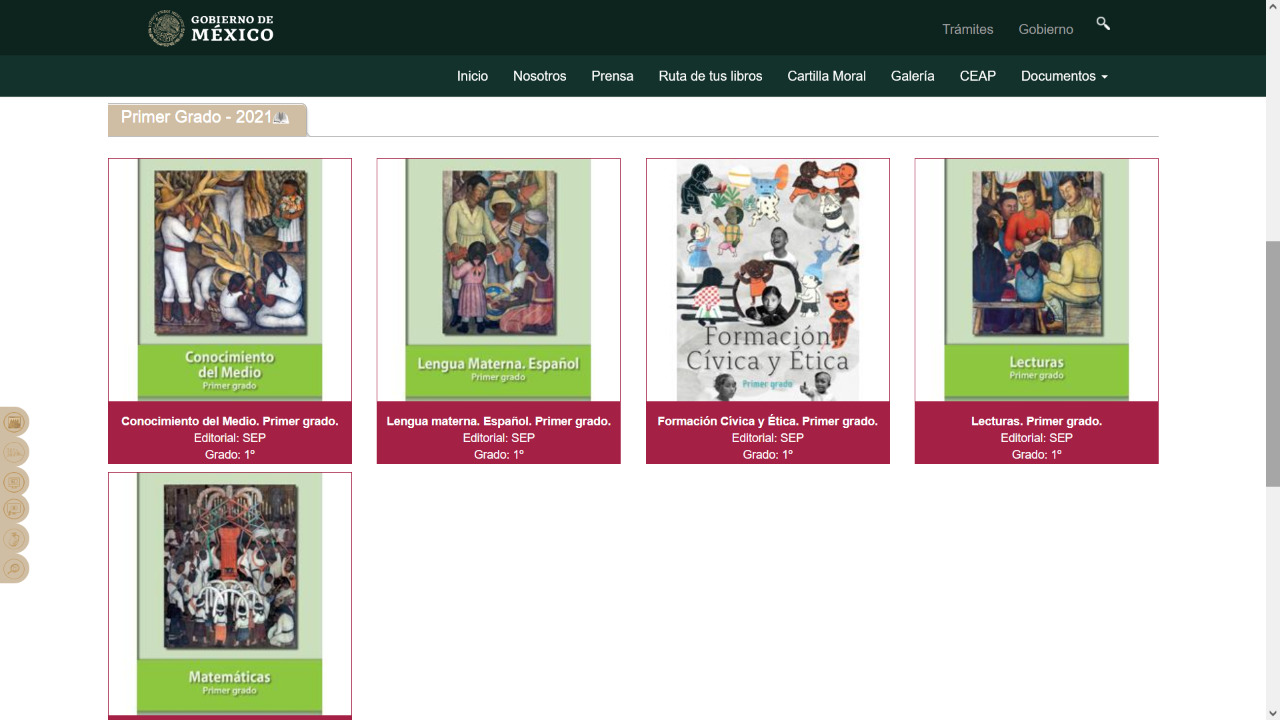Open the Matemáticas Primer grado book cover
This screenshot has width=1280, height=720.
coord(230,593)
